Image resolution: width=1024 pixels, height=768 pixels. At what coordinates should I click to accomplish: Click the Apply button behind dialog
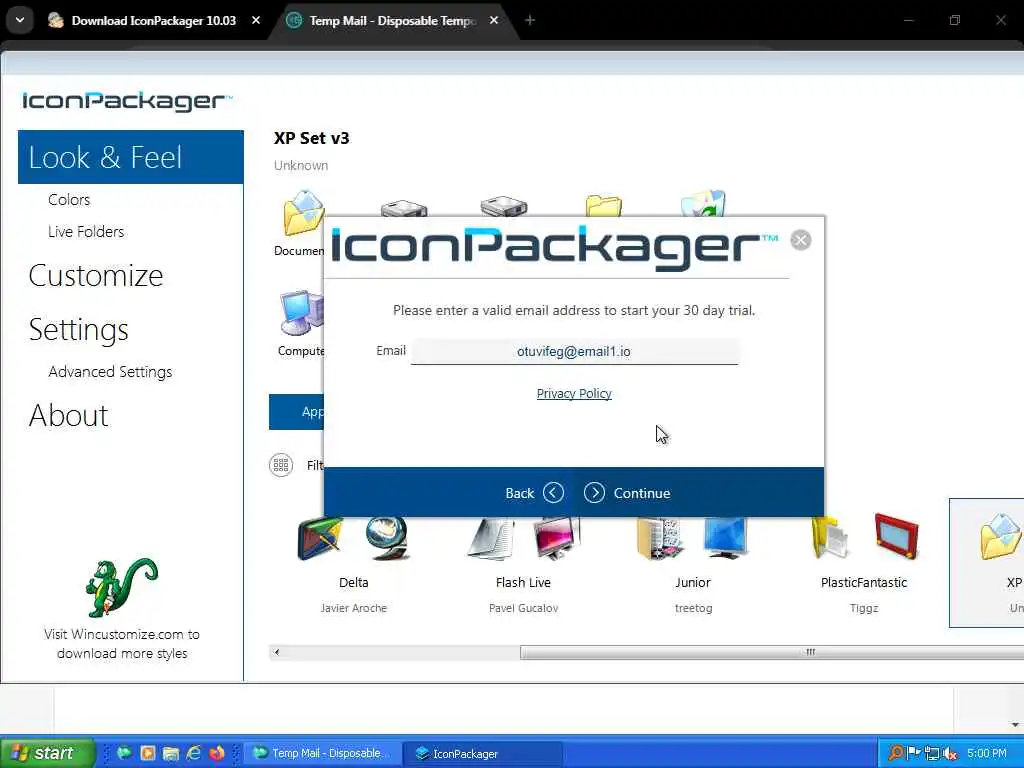point(296,412)
